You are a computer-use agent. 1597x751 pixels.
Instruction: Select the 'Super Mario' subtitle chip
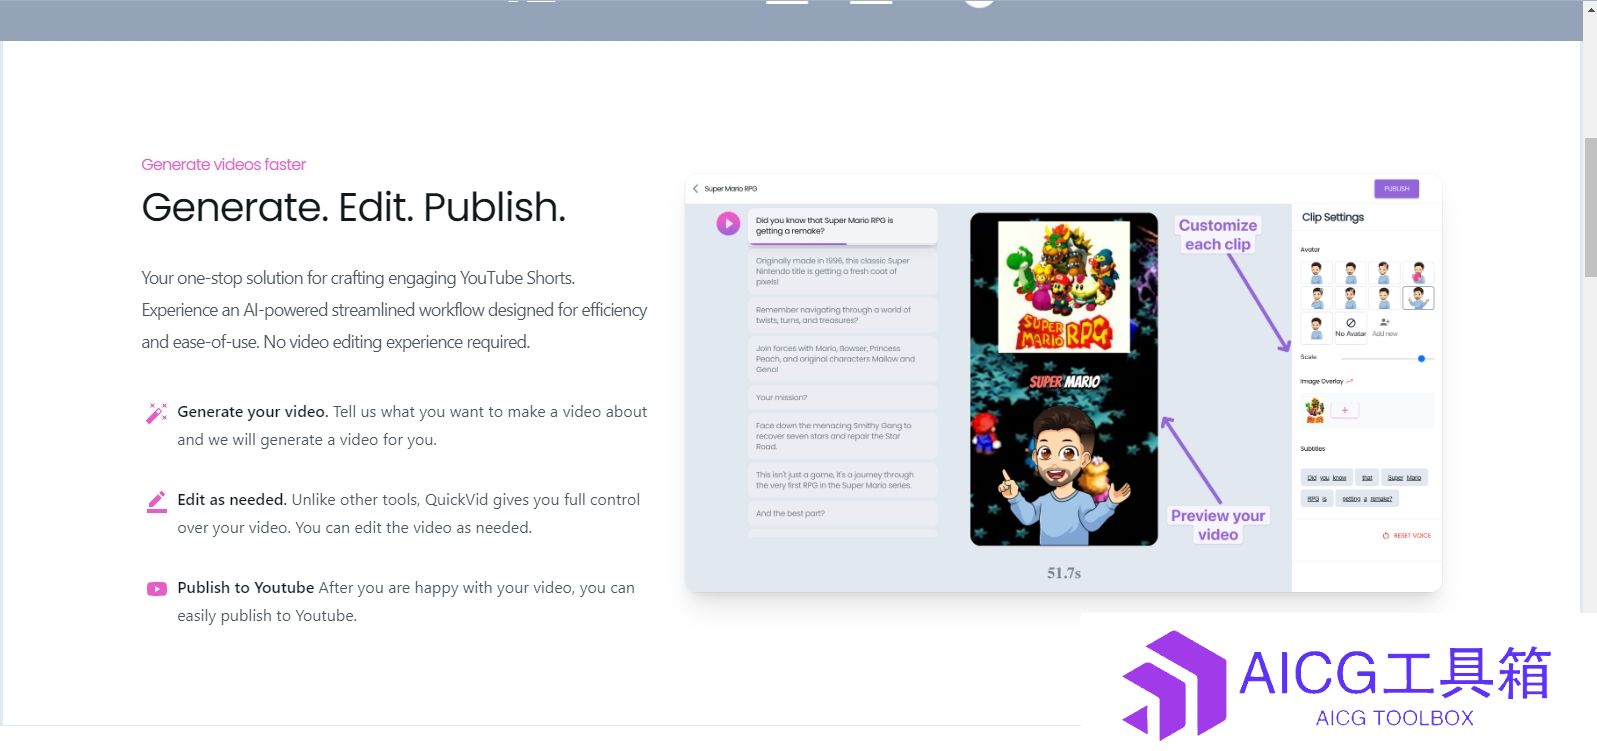(x=1404, y=478)
